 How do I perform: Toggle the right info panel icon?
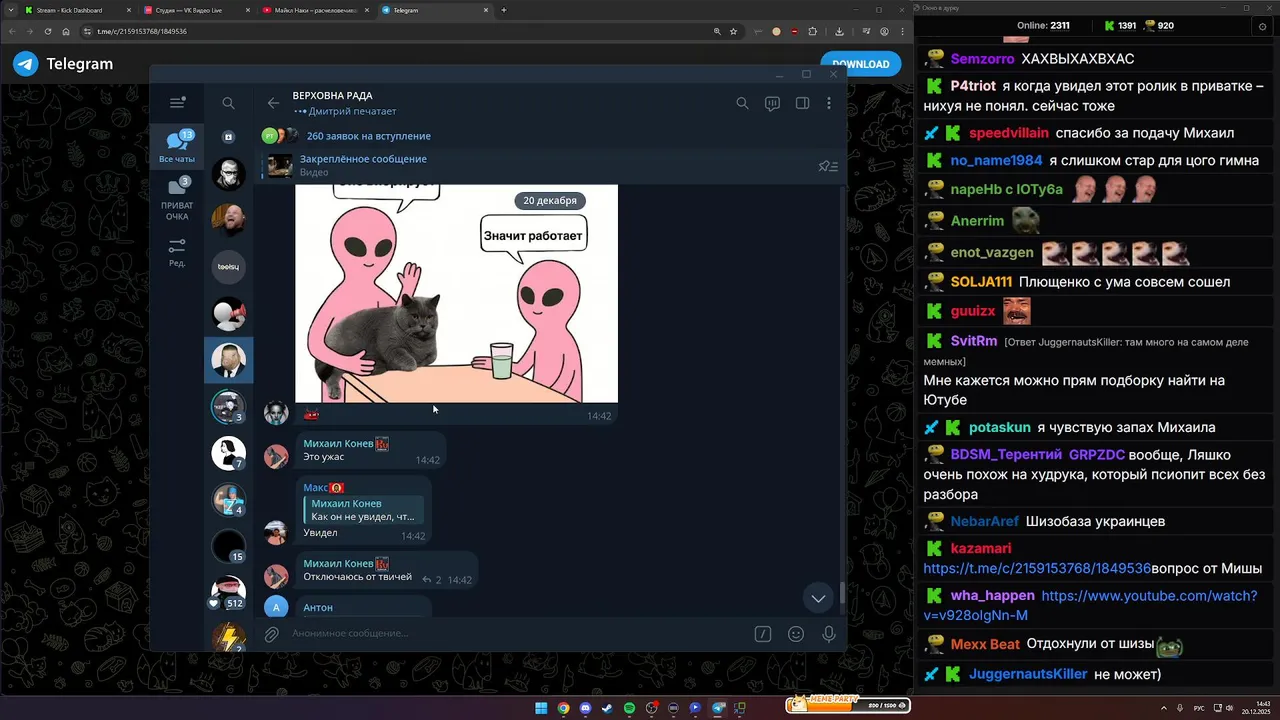pyautogui.click(x=802, y=103)
